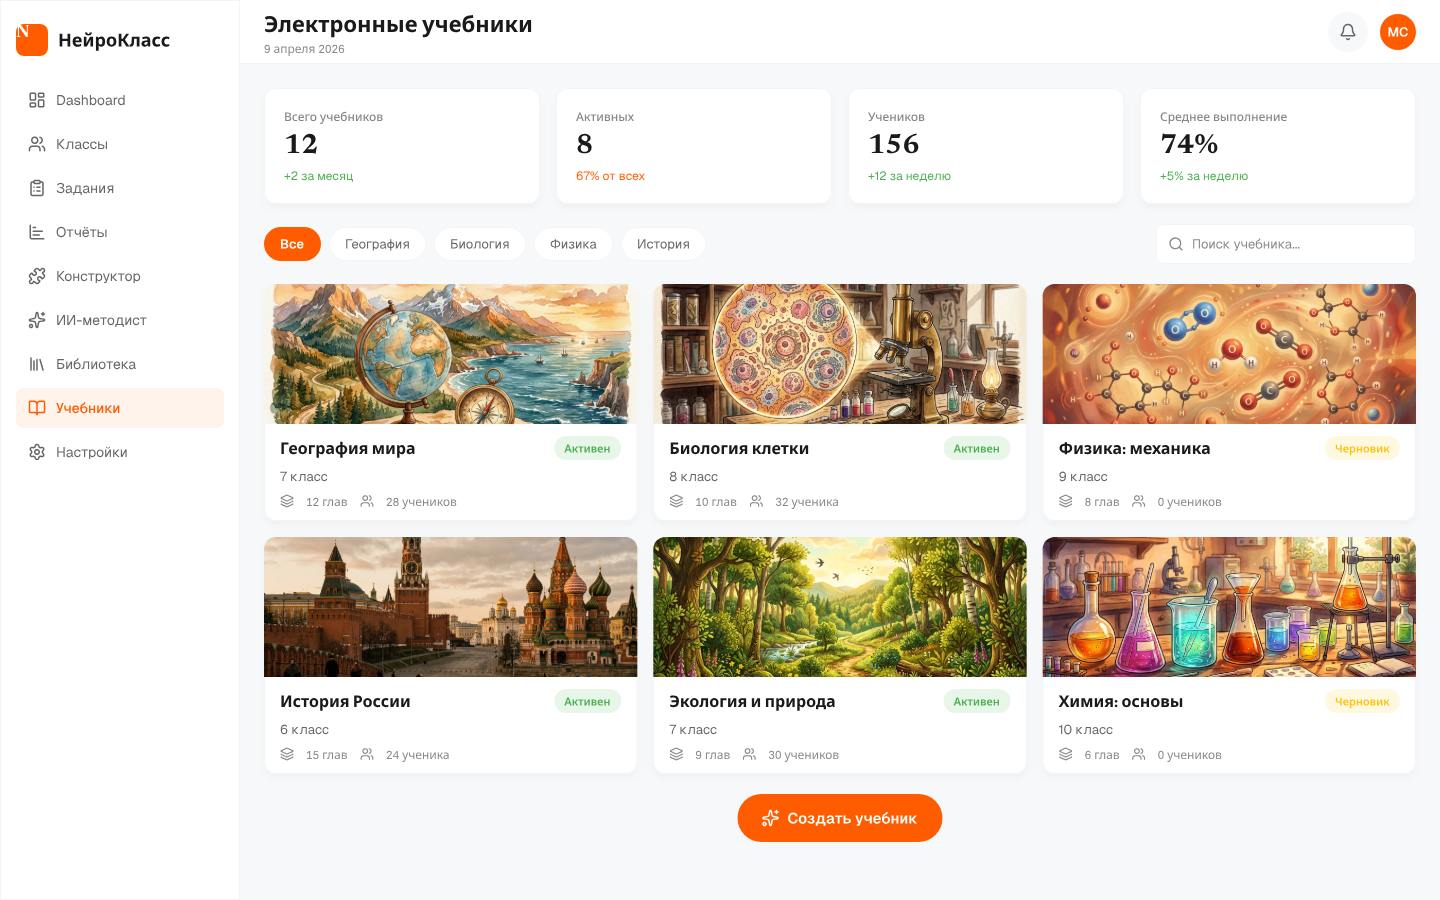Click the Конструктор puzzle icon
This screenshot has width=1440, height=900.
[37, 276]
